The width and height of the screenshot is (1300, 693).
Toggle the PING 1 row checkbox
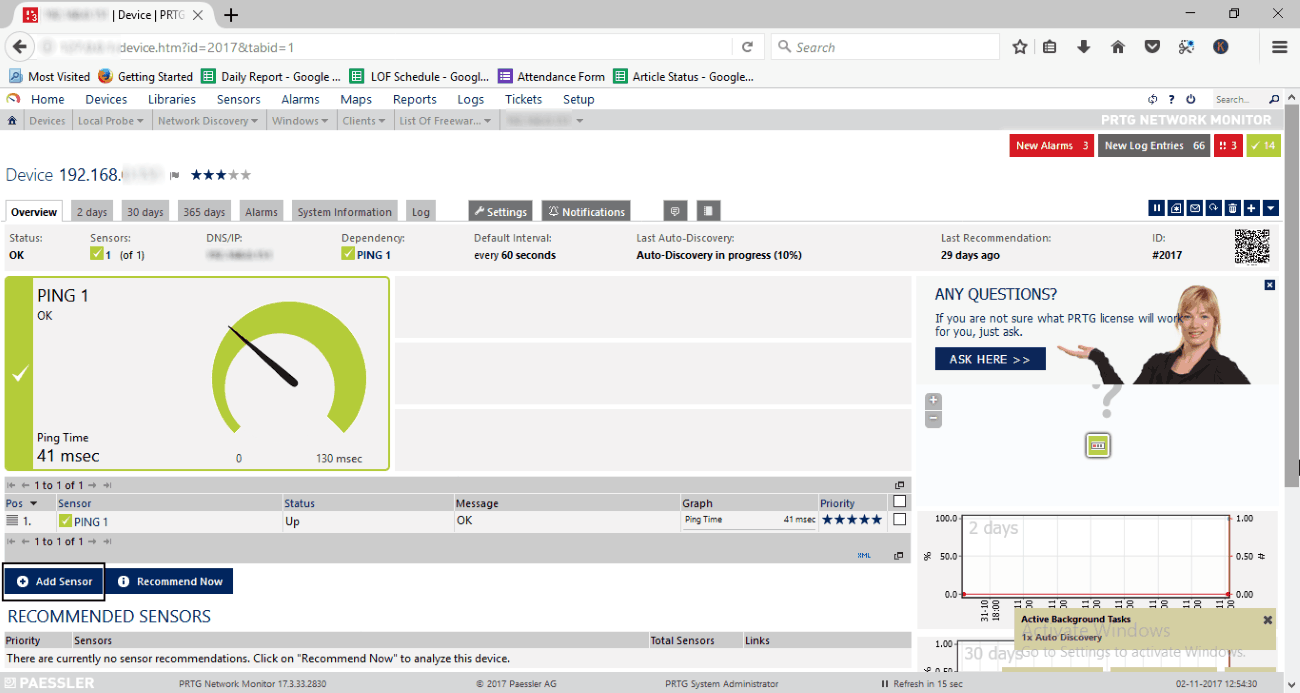tap(899, 520)
